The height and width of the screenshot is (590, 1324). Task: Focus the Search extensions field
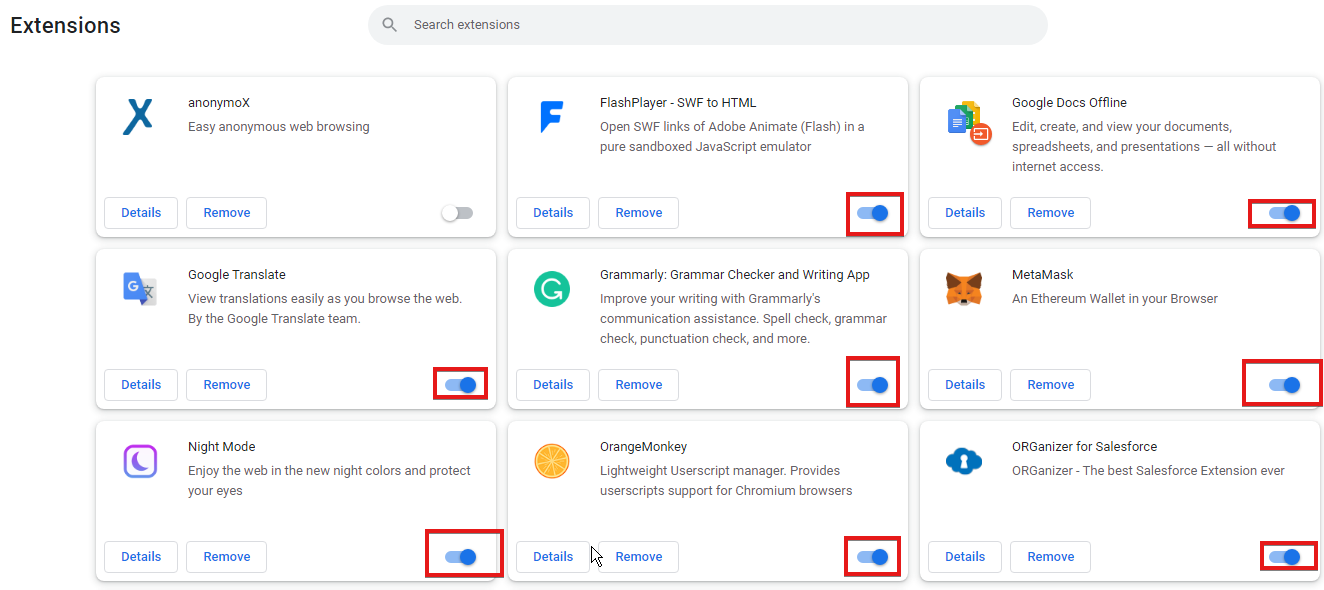pos(708,25)
